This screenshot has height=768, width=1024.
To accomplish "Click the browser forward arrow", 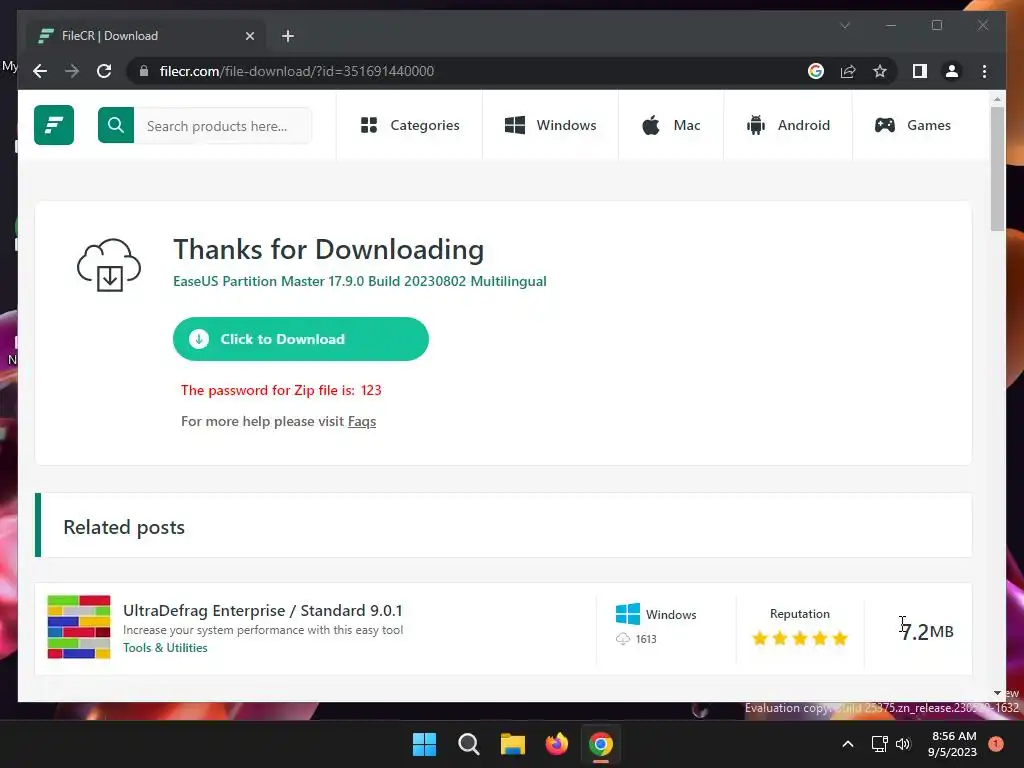I will click(72, 71).
